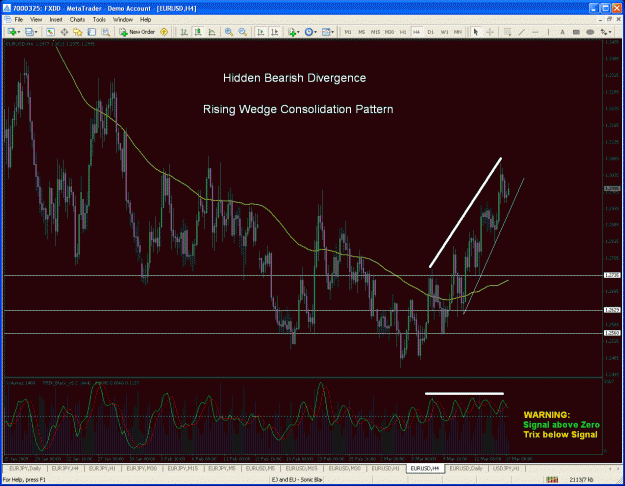Screen dimensions: 625x486
Task: Select the M15 timeframe
Action: tap(375, 32)
